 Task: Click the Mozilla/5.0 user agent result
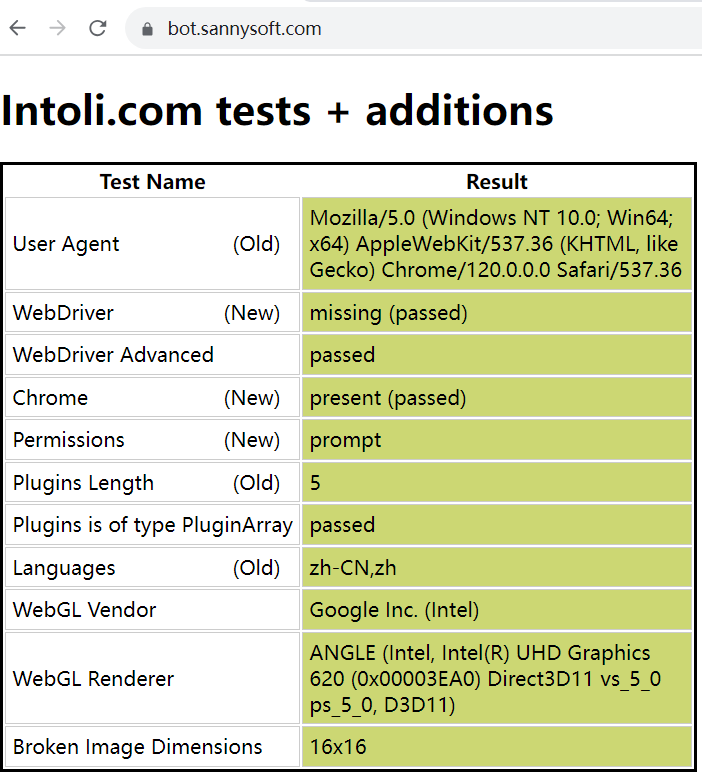[x=497, y=244]
